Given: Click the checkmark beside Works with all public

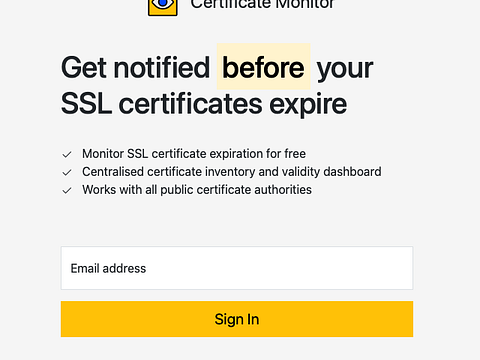Looking at the screenshot, I should 67,191.
